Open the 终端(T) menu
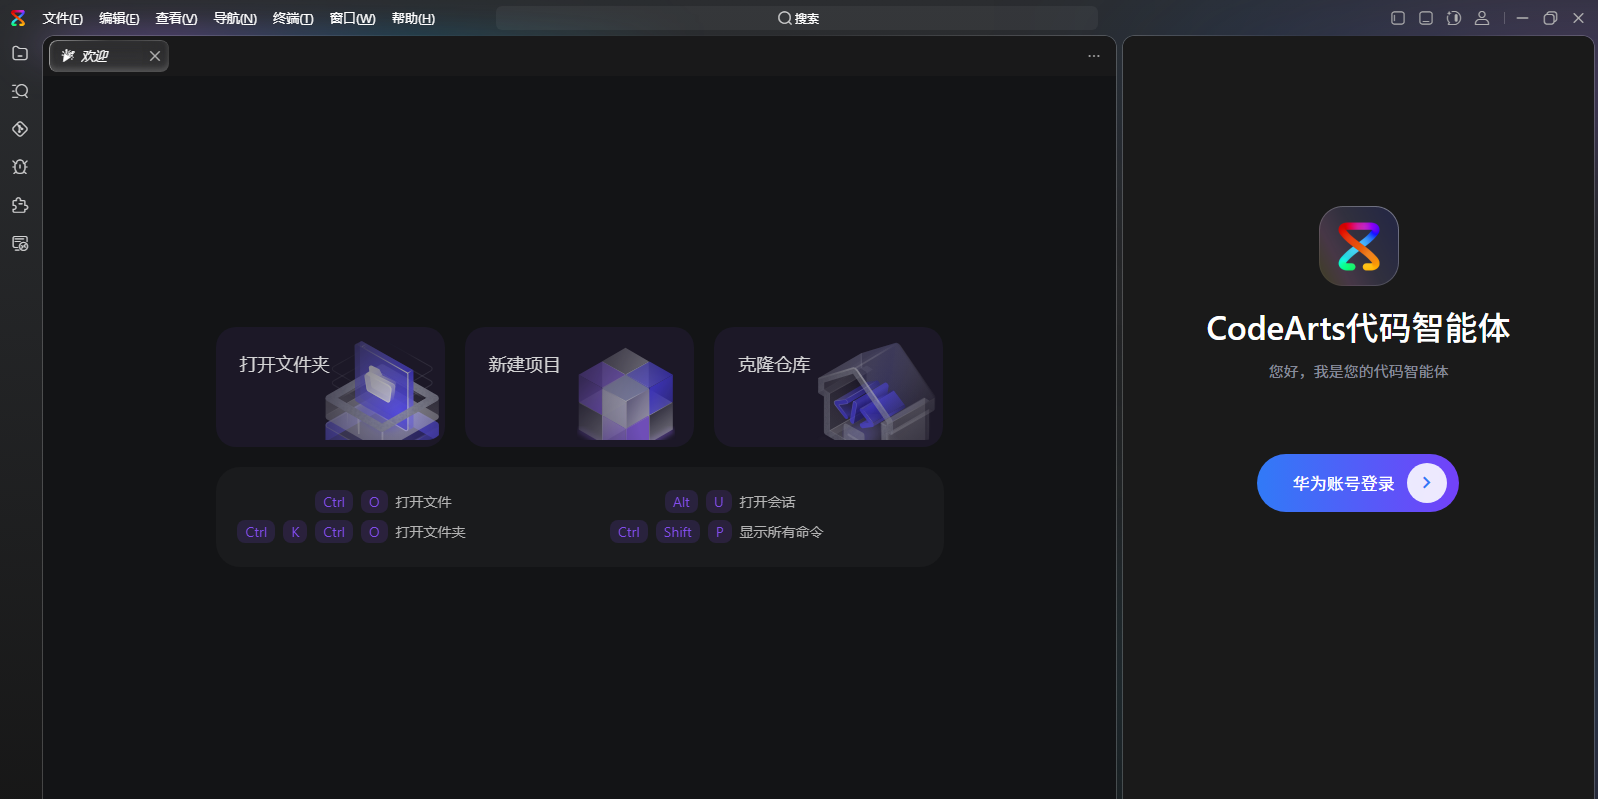This screenshot has width=1598, height=799. click(x=293, y=18)
